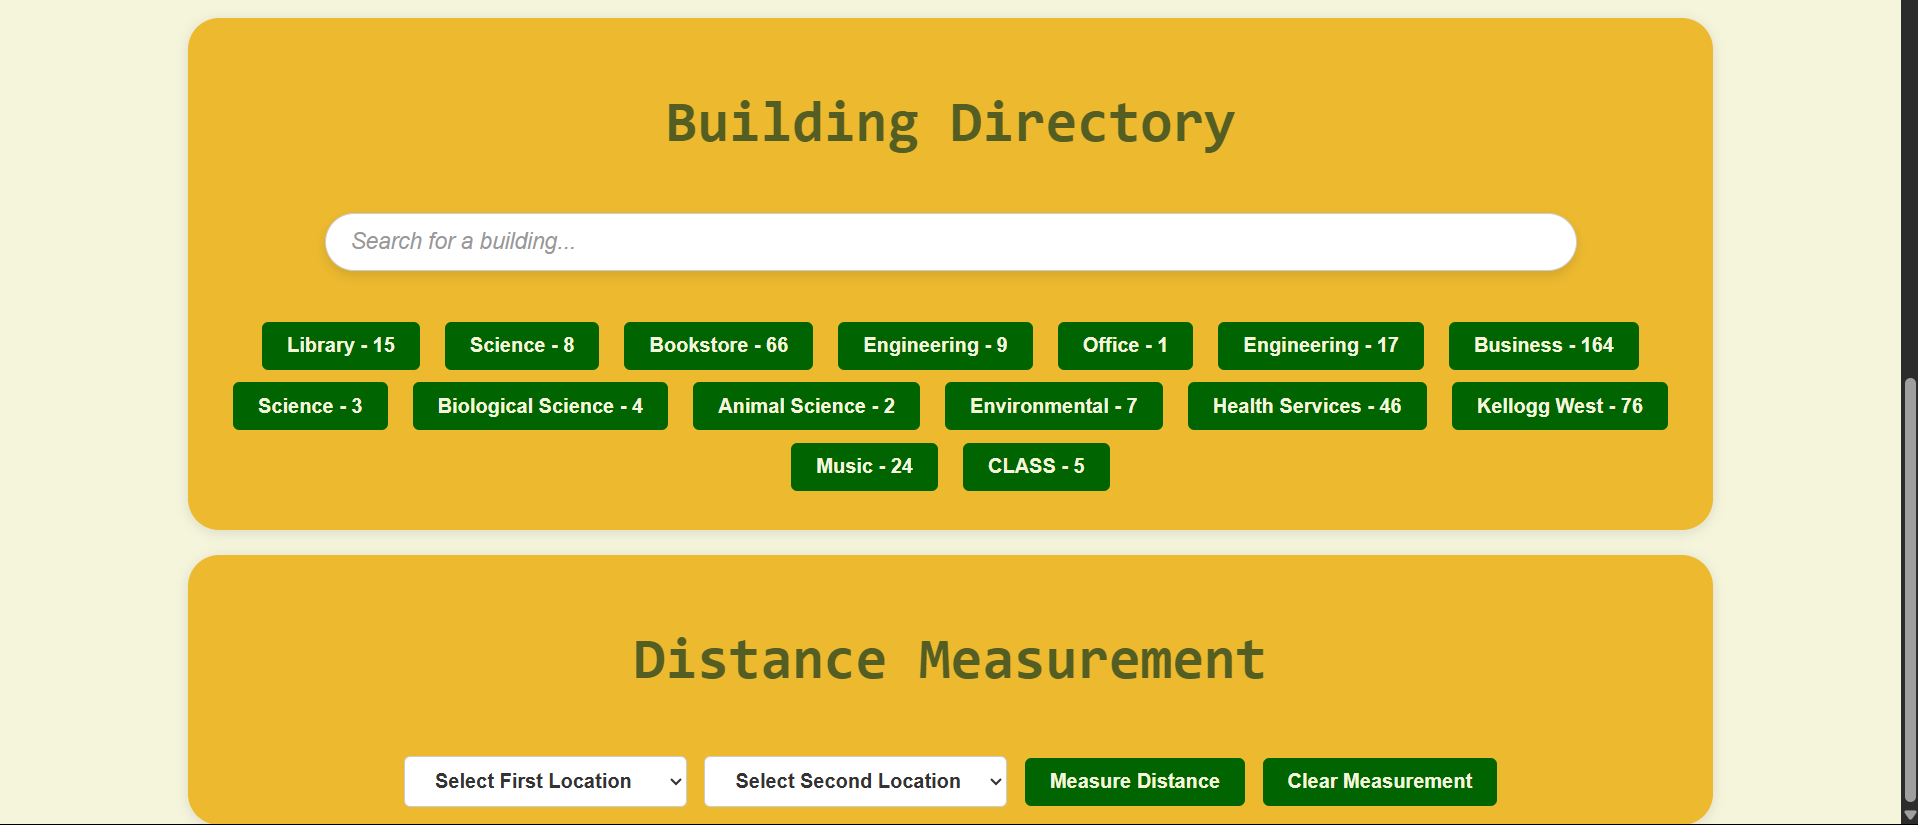The width and height of the screenshot is (1918, 825).
Task: Click the scrollbar down arrow
Action: point(1910,815)
